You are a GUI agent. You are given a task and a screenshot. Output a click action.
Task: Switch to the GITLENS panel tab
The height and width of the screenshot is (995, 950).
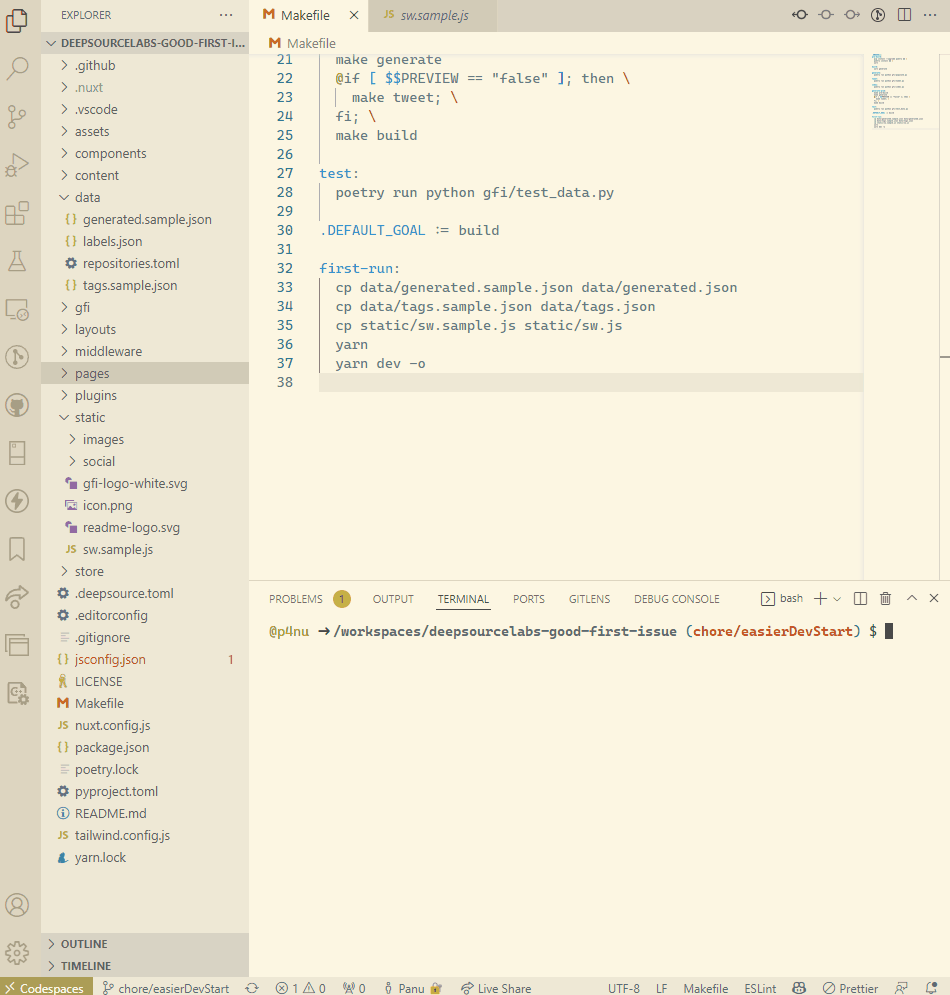point(589,599)
